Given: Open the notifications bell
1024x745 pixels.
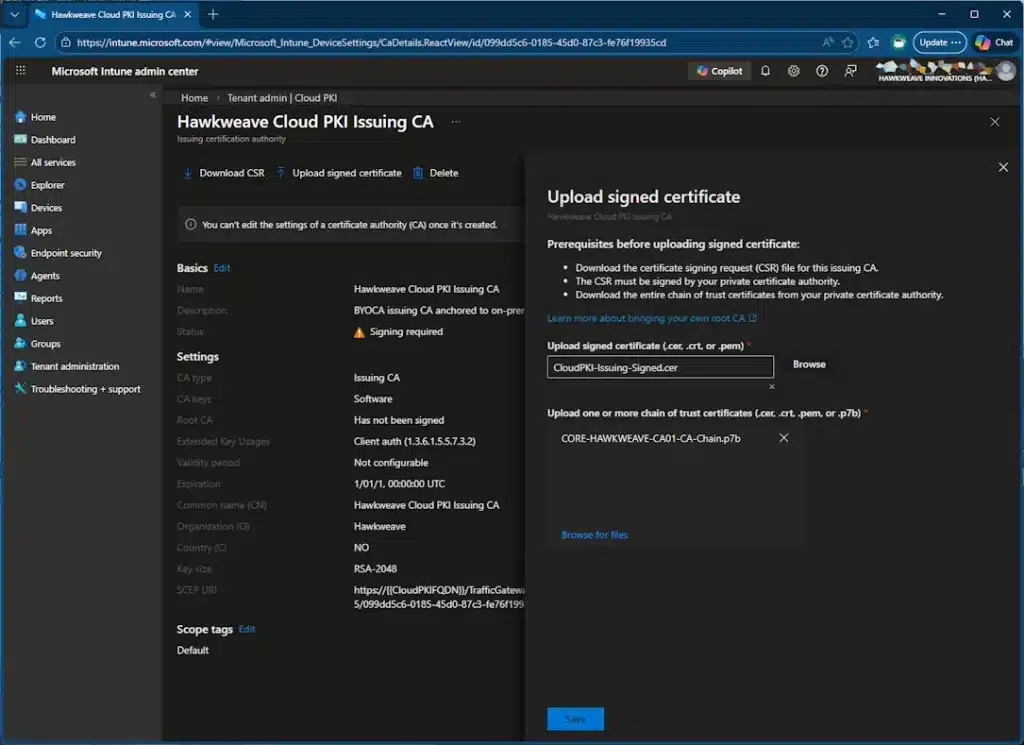Looking at the screenshot, I should click(766, 71).
